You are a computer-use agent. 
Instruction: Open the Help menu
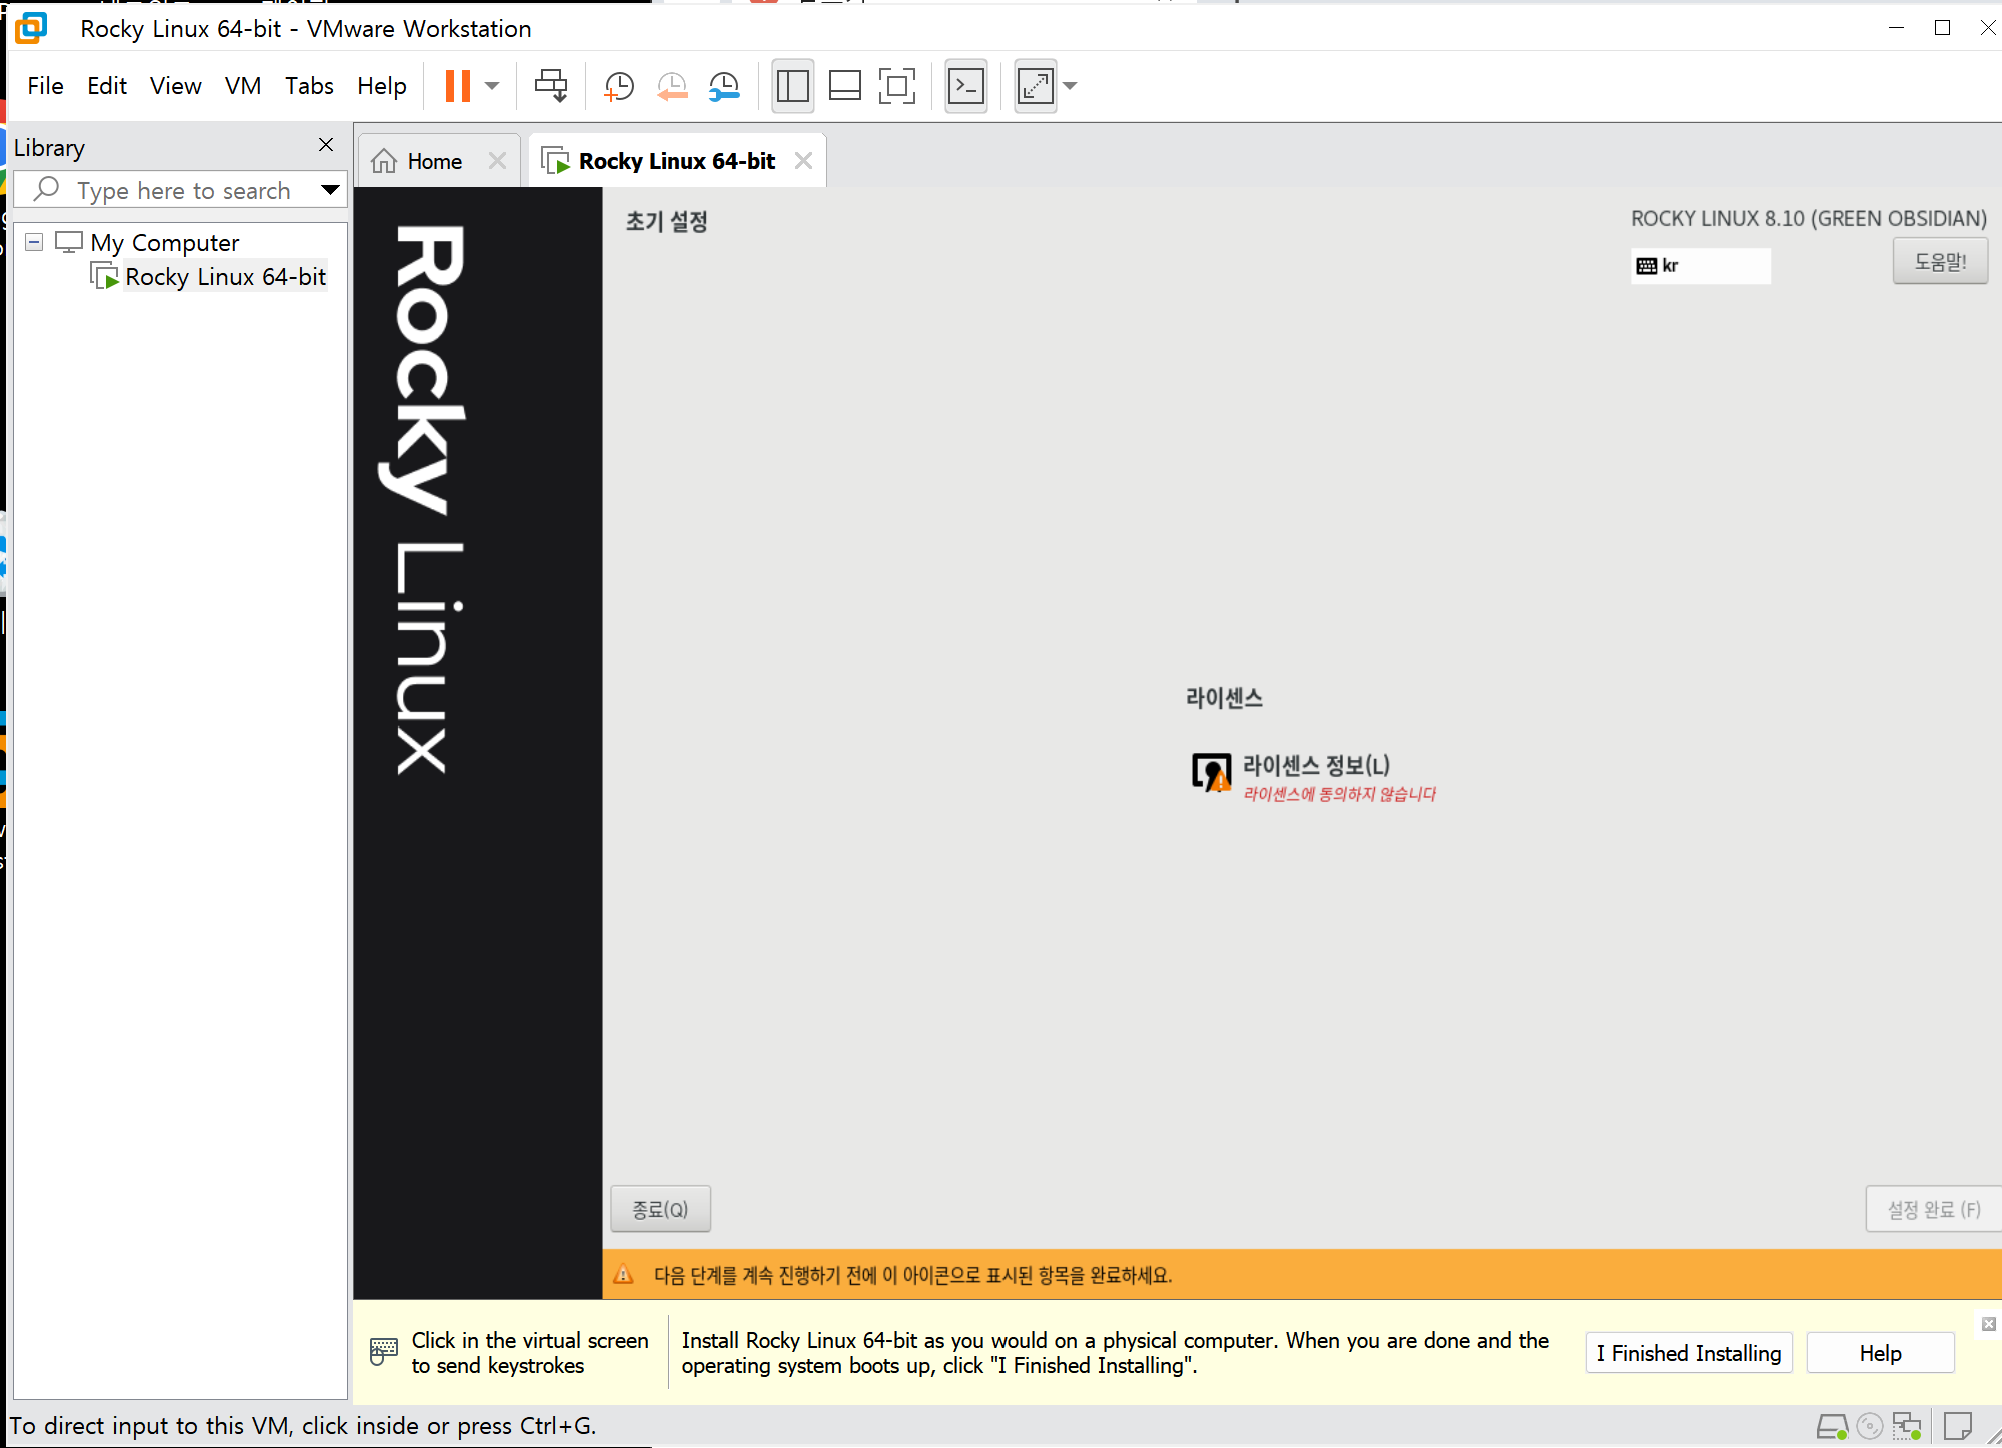(382, 86)
